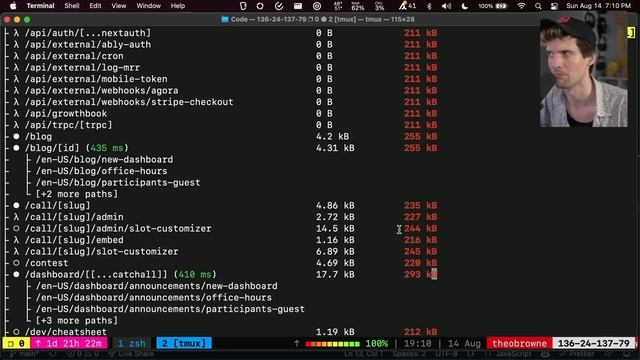
Task: Open the Apple menu
Action: [x=13, y=6]
